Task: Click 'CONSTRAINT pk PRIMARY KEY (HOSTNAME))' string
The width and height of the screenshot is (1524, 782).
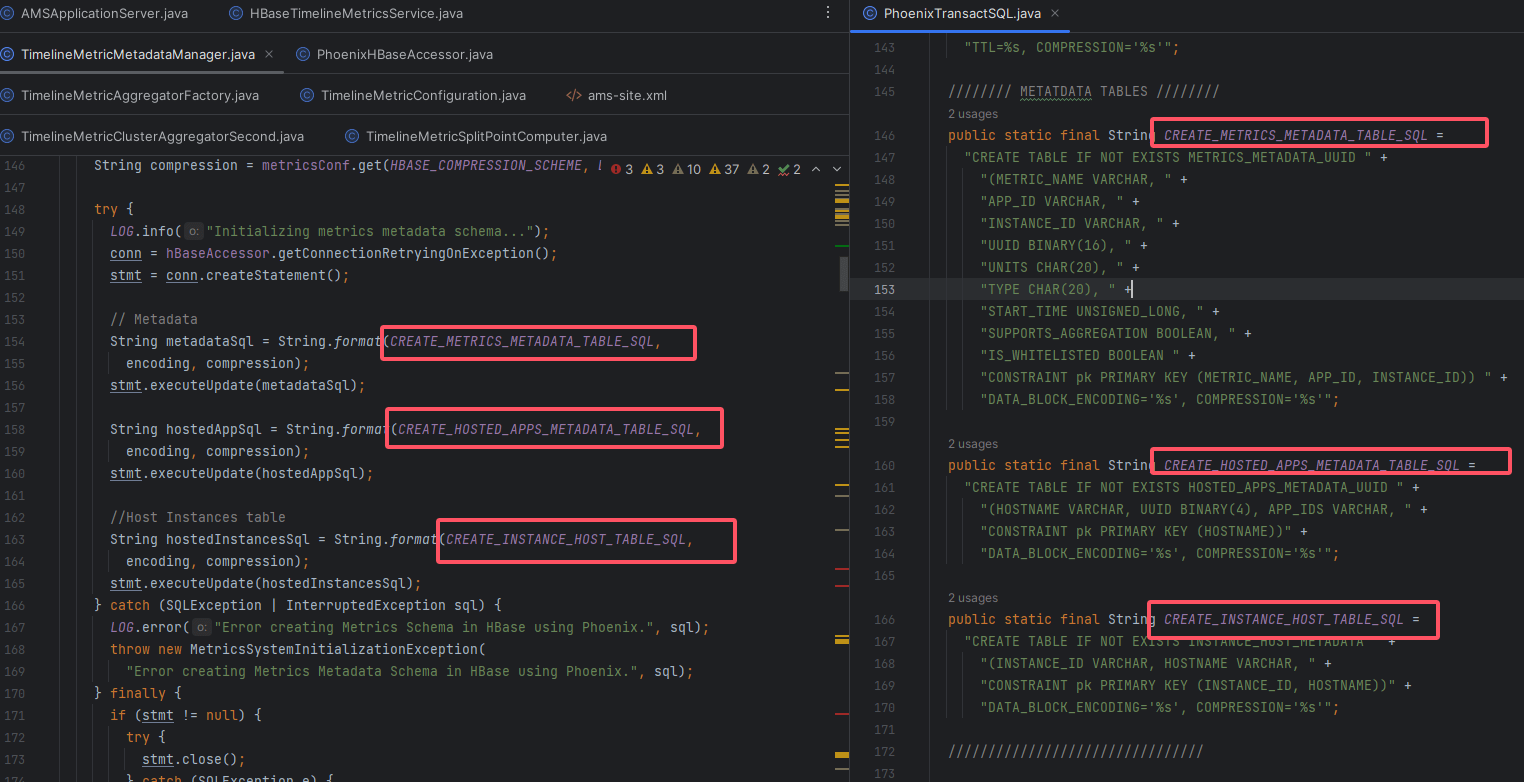Action: pos(1136,531)
